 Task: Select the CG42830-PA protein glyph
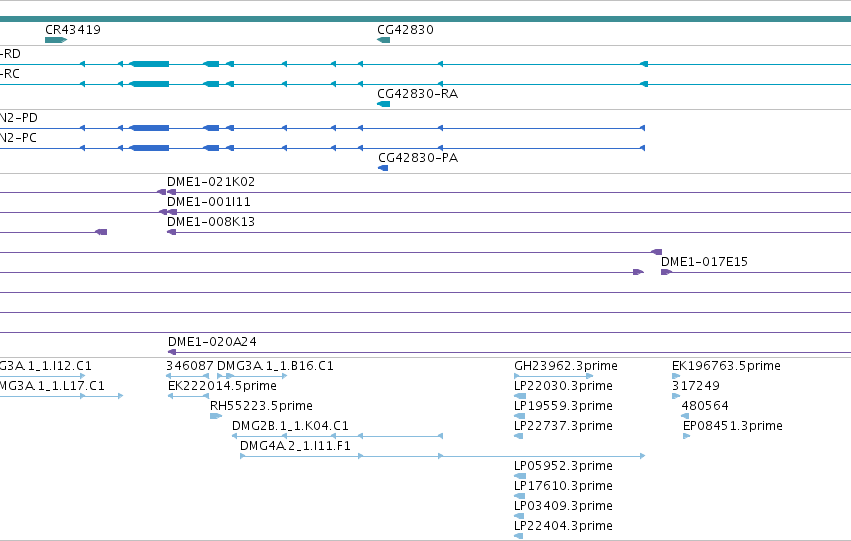(383, 168)
